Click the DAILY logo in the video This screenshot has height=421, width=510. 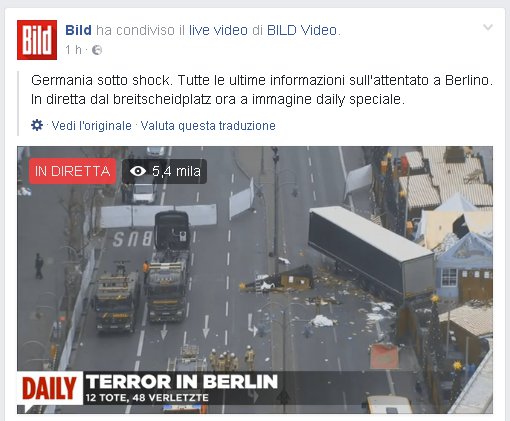[50, 388]
